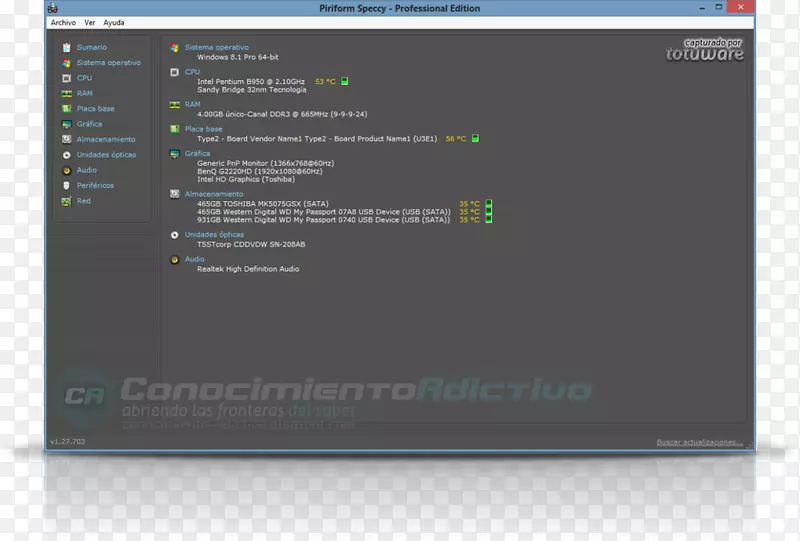Click the Almacenamiento heading in the summary panel
The width and height of the screenshot is (800, 541).
(213, 194)
